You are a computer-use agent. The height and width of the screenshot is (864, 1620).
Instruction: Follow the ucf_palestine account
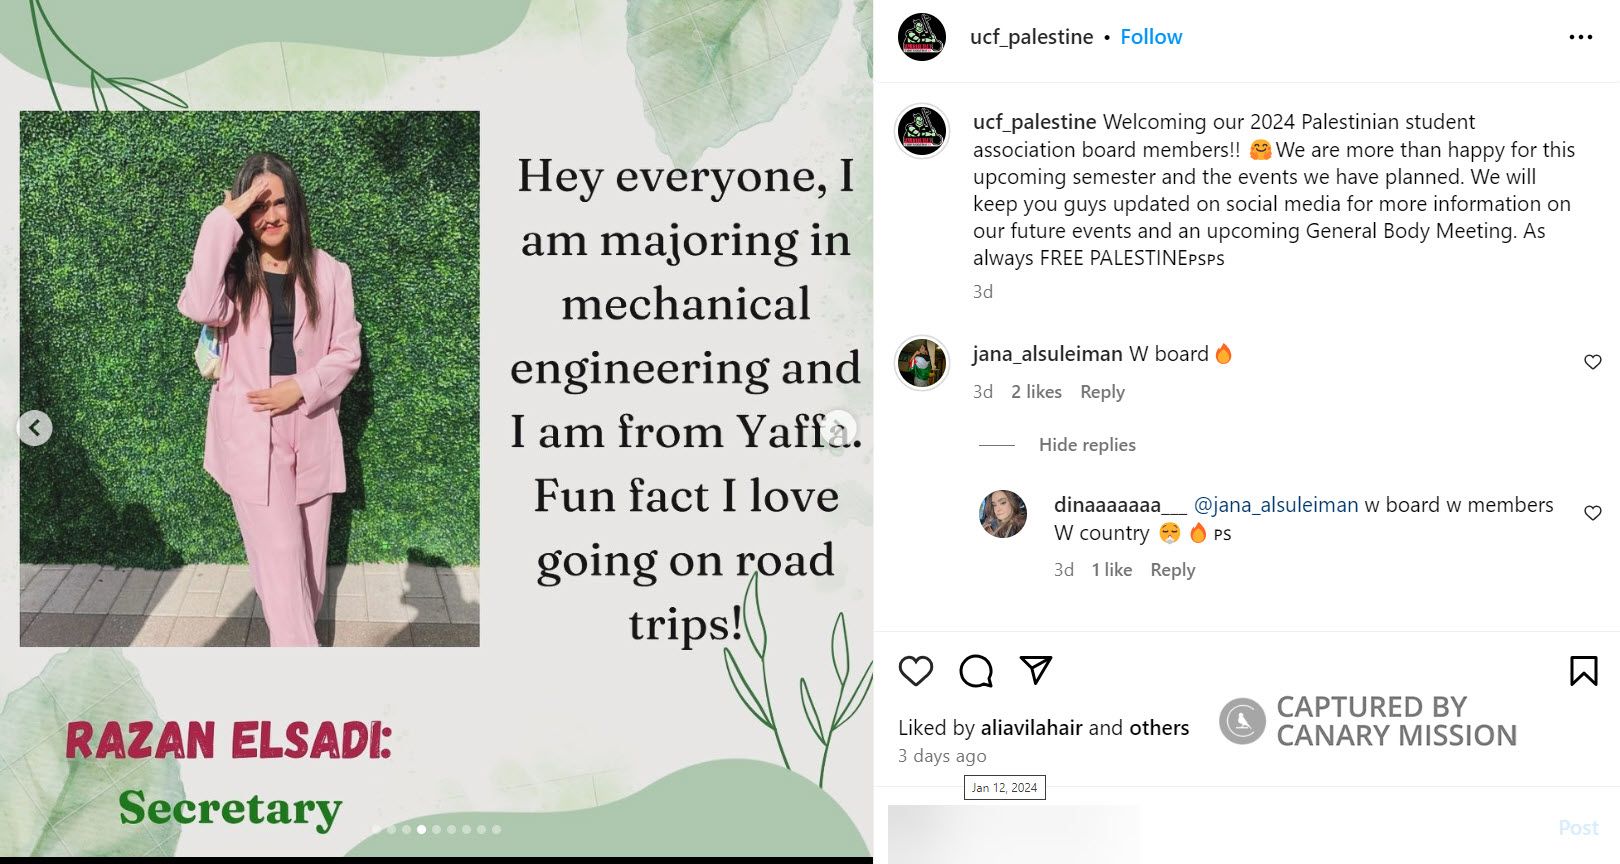pyautogui.click(x=1150, y=37)
